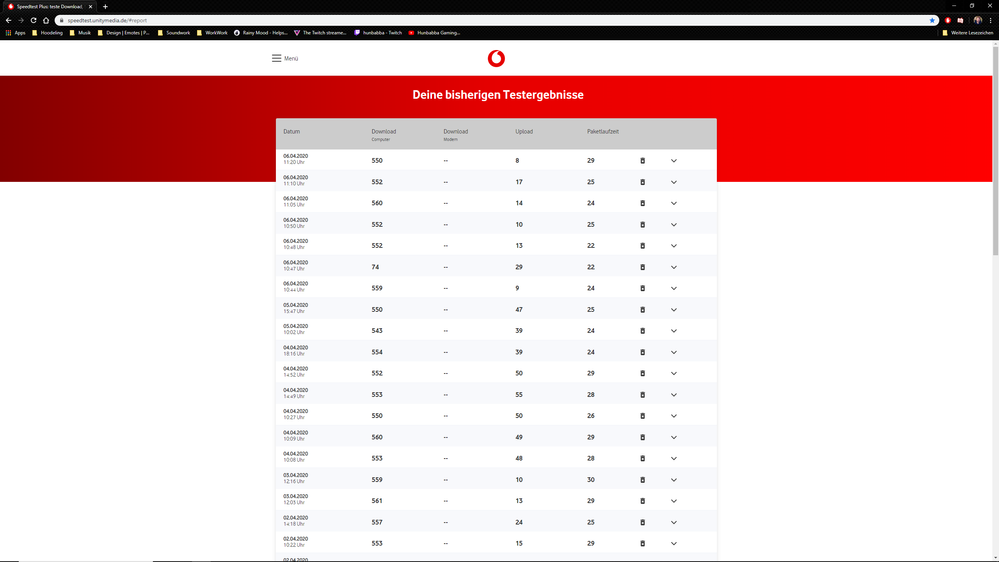999x562 pixels.
Task: Show details for 04.04.2020 10:09 Uhr
Action: click(x=673, y=437)
